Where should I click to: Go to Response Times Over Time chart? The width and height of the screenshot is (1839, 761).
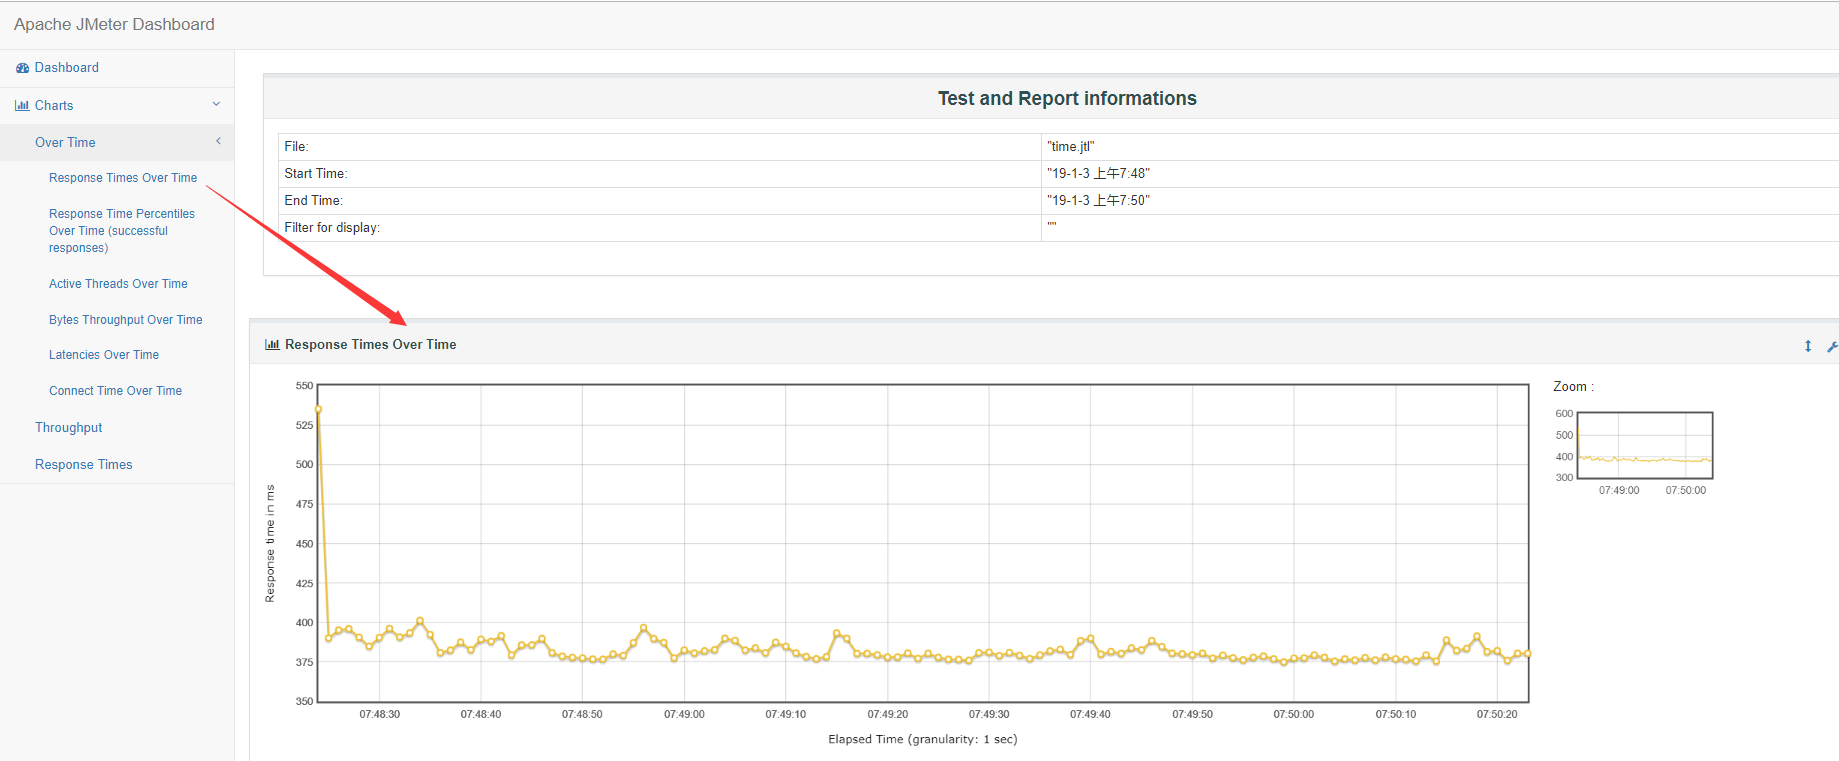point(123,178)
